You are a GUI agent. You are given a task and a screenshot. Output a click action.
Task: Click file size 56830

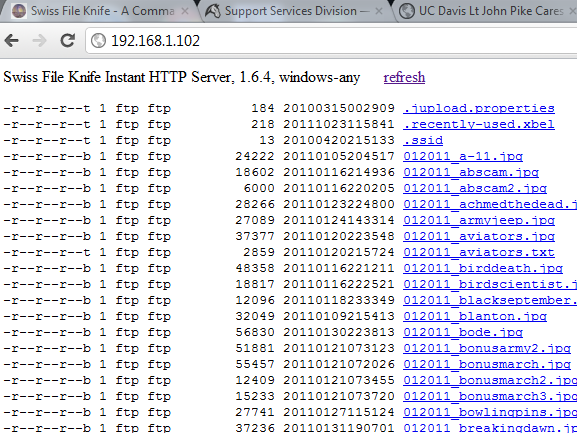(x=255, y=332)
